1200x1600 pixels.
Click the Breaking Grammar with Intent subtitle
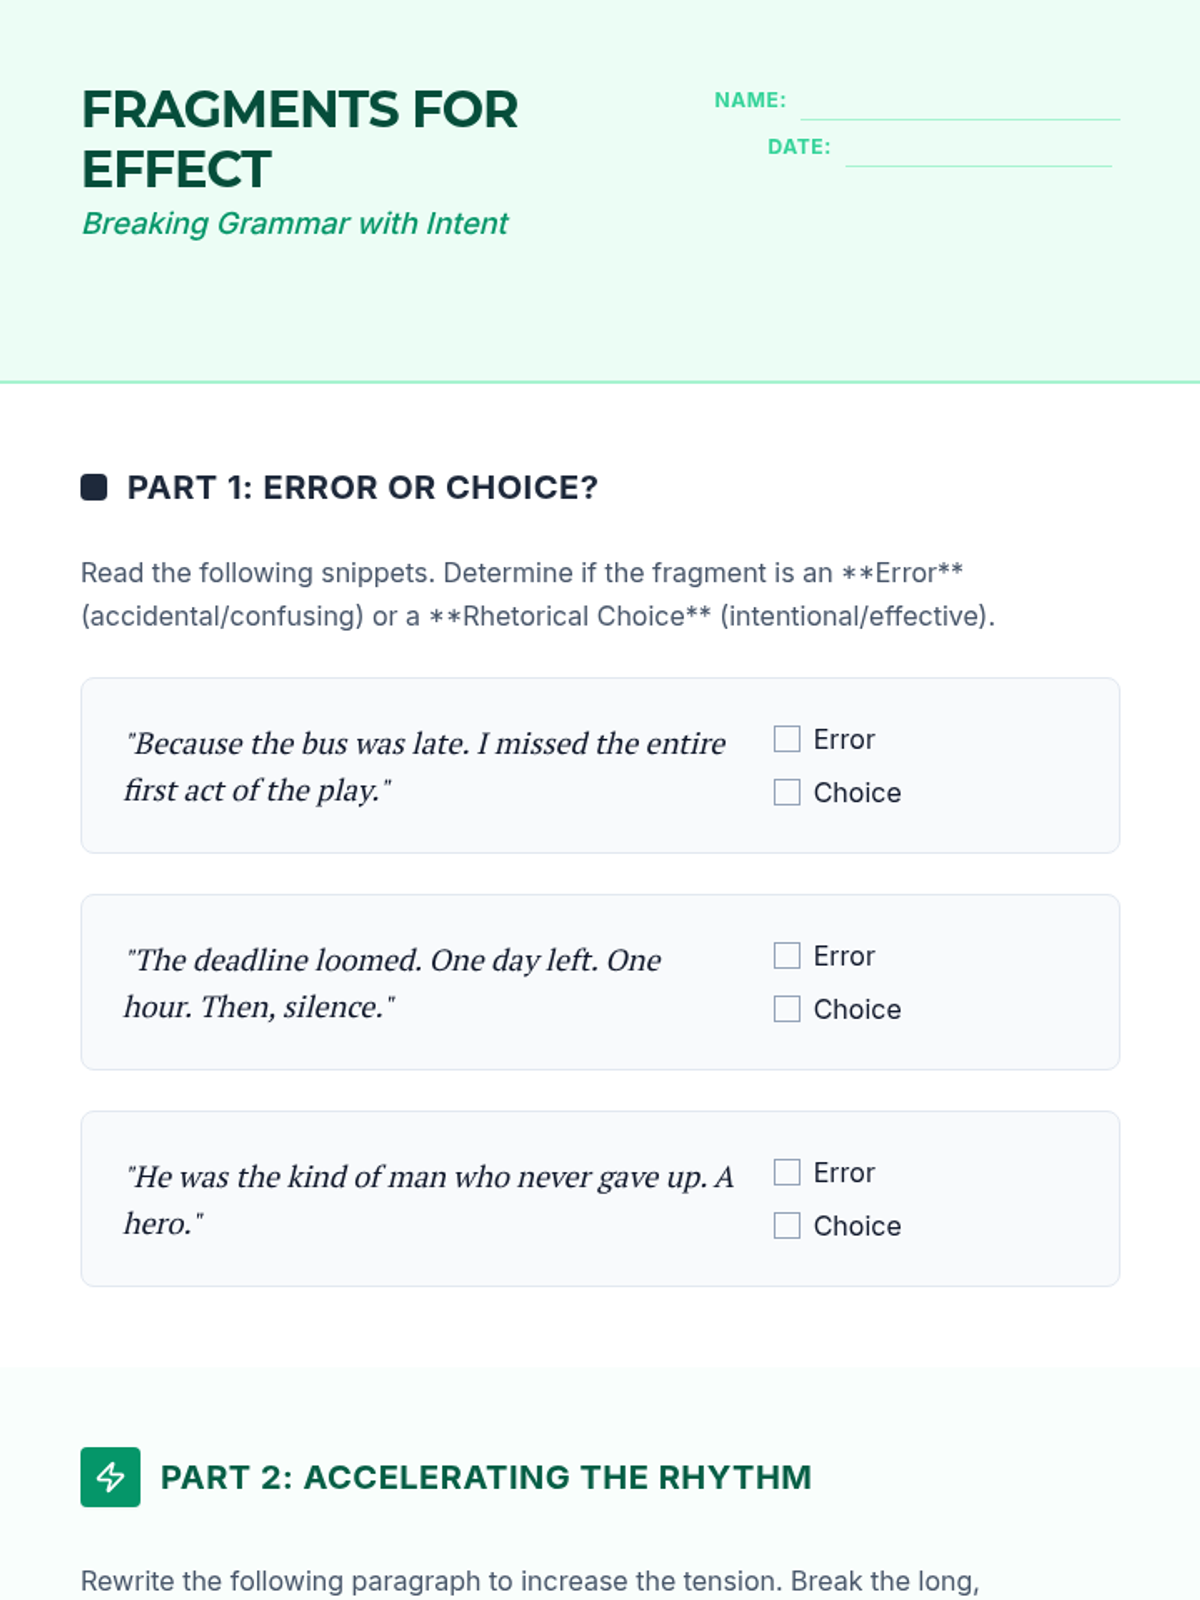pos(295,223)
